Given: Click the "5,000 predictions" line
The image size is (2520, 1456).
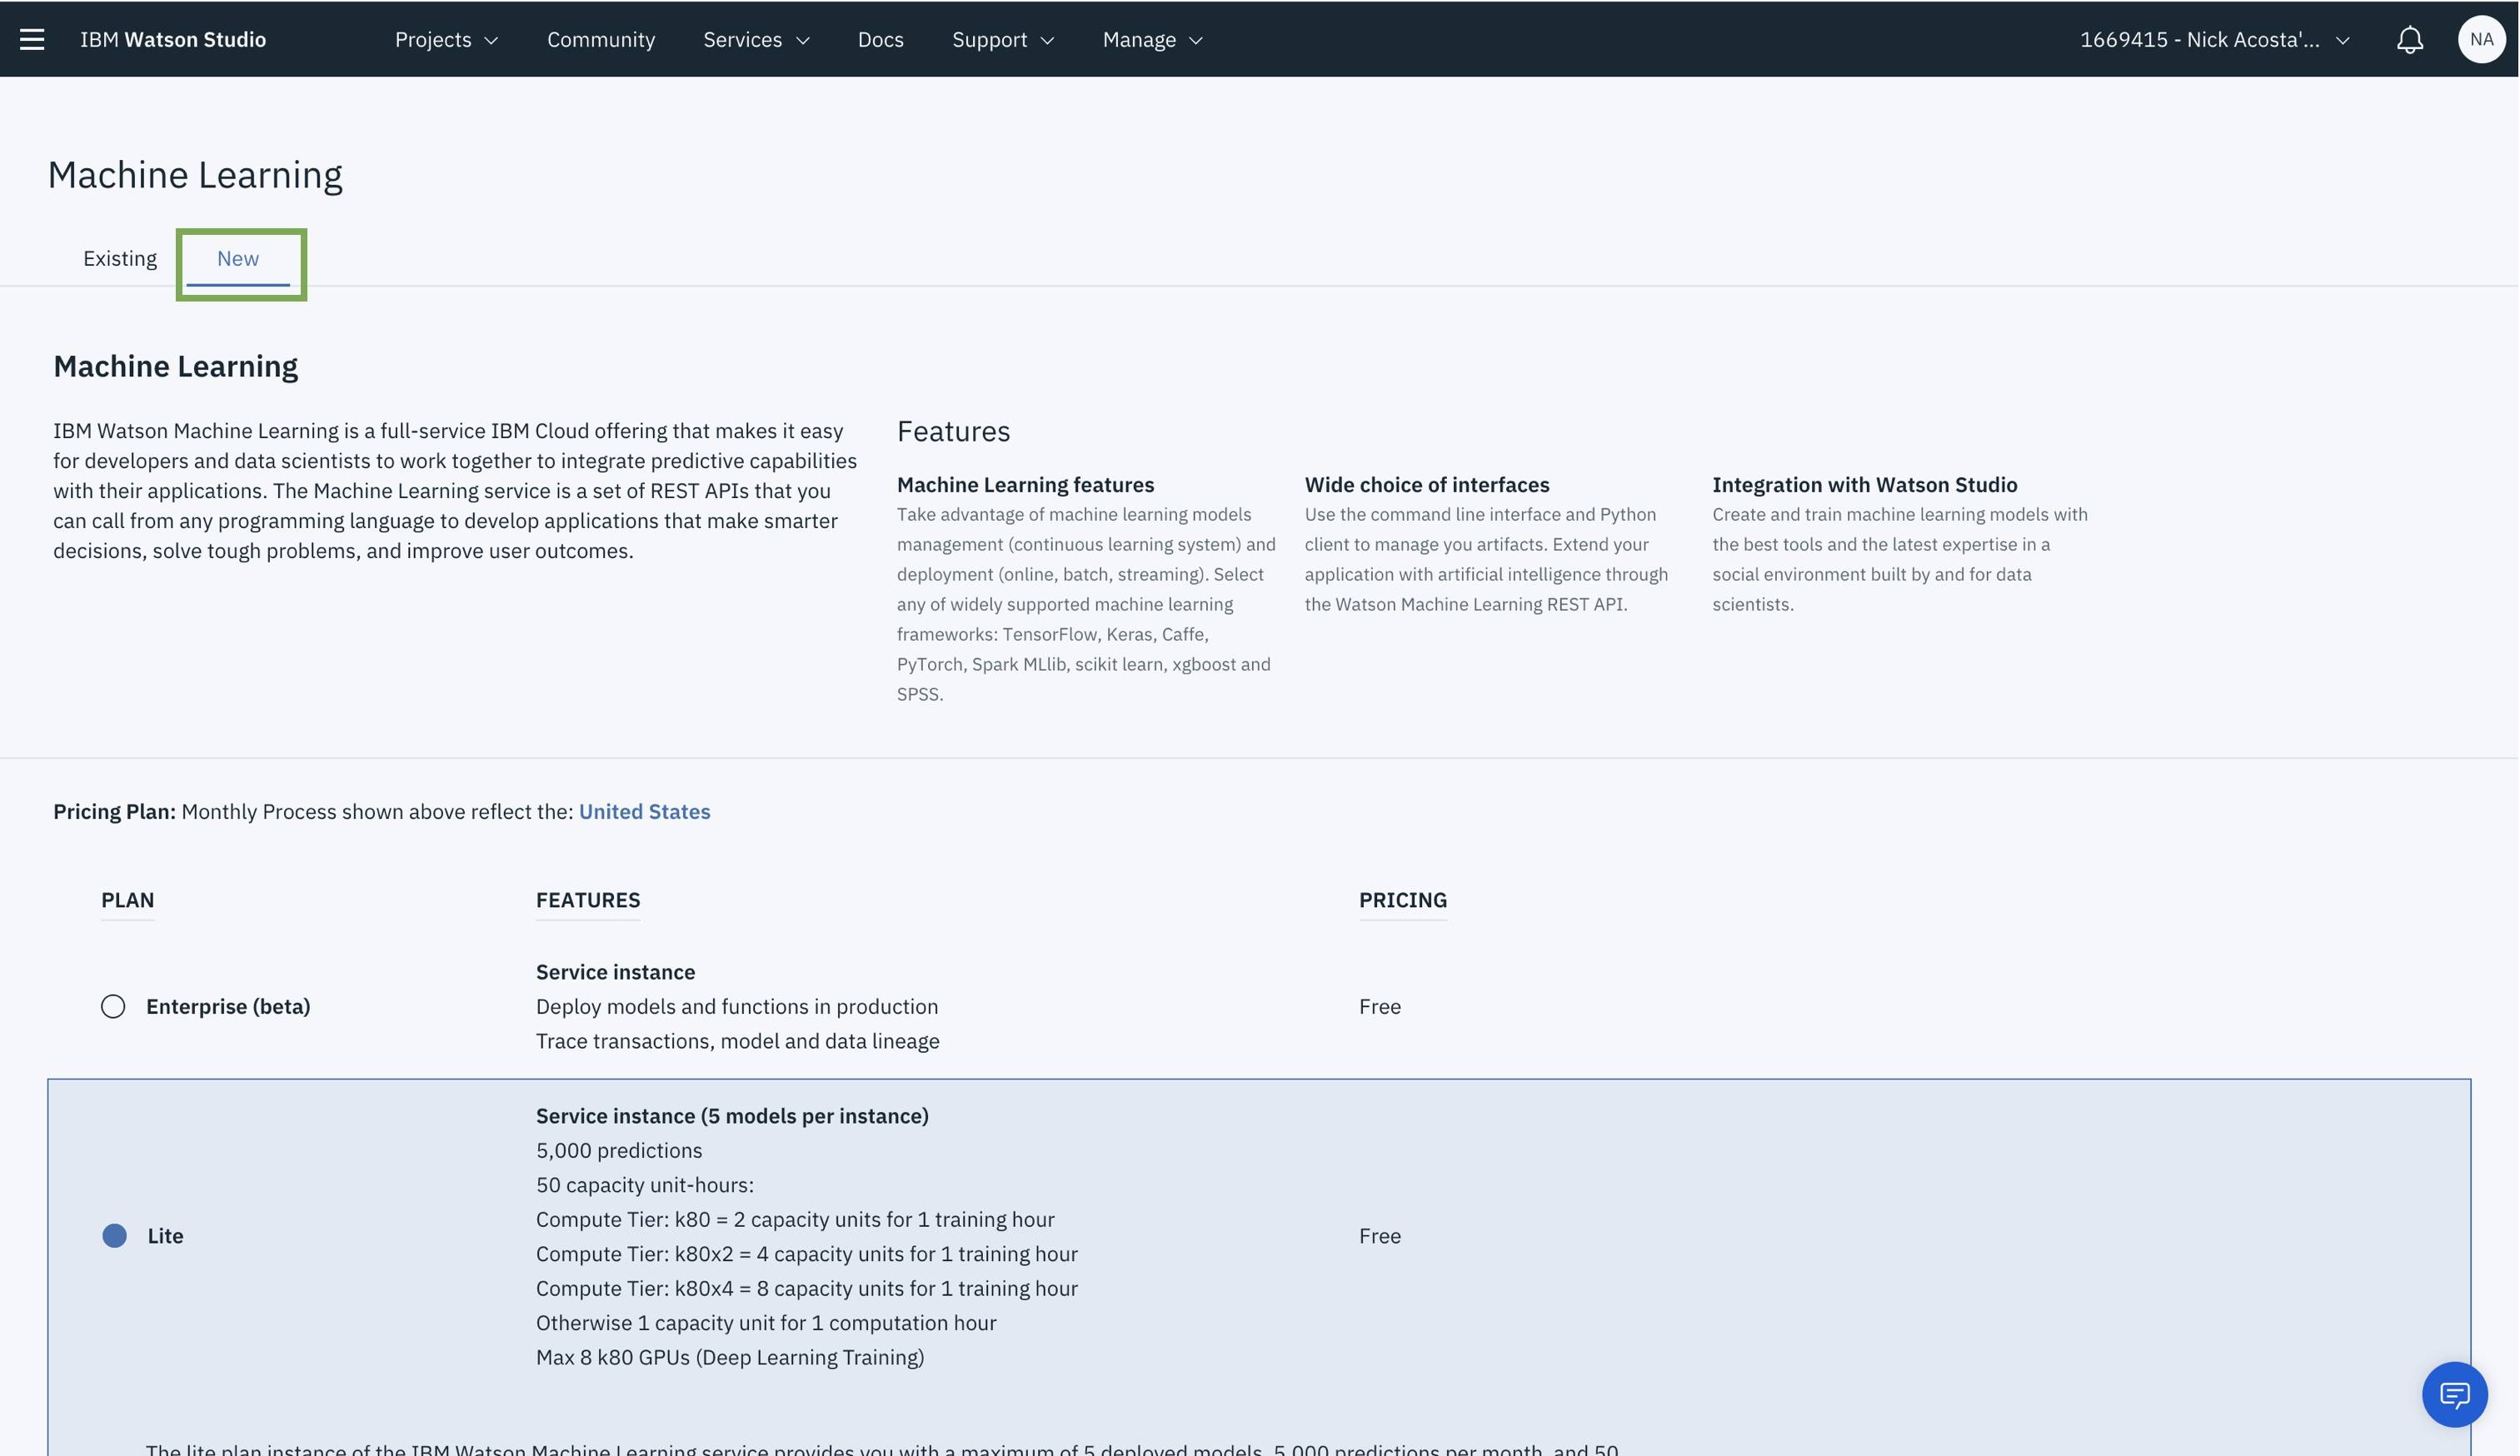Looking at the screenshot, I should tap(619, 1151).
